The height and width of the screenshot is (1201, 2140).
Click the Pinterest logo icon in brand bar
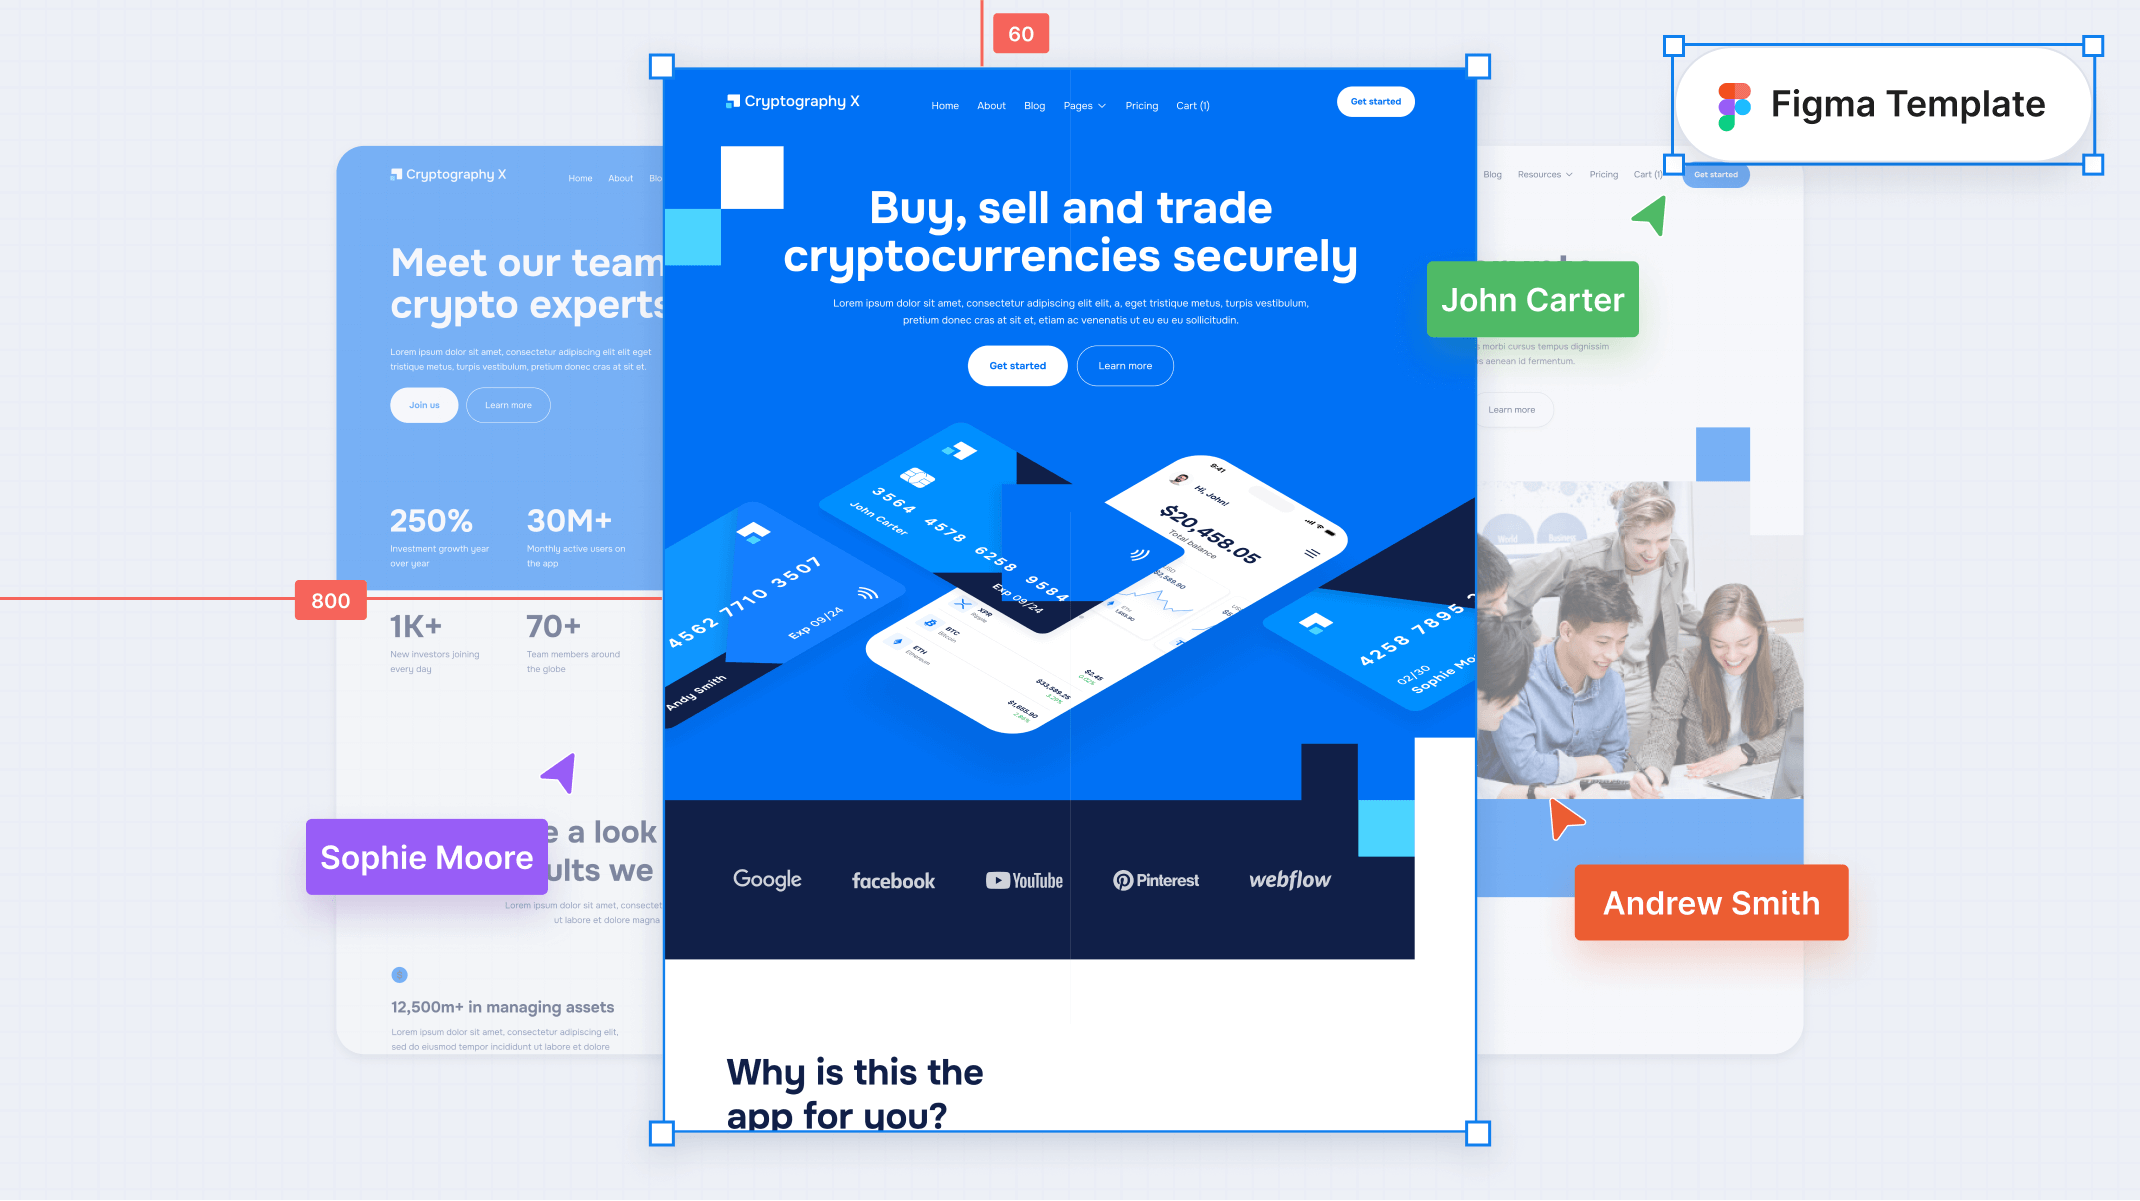1119,879
